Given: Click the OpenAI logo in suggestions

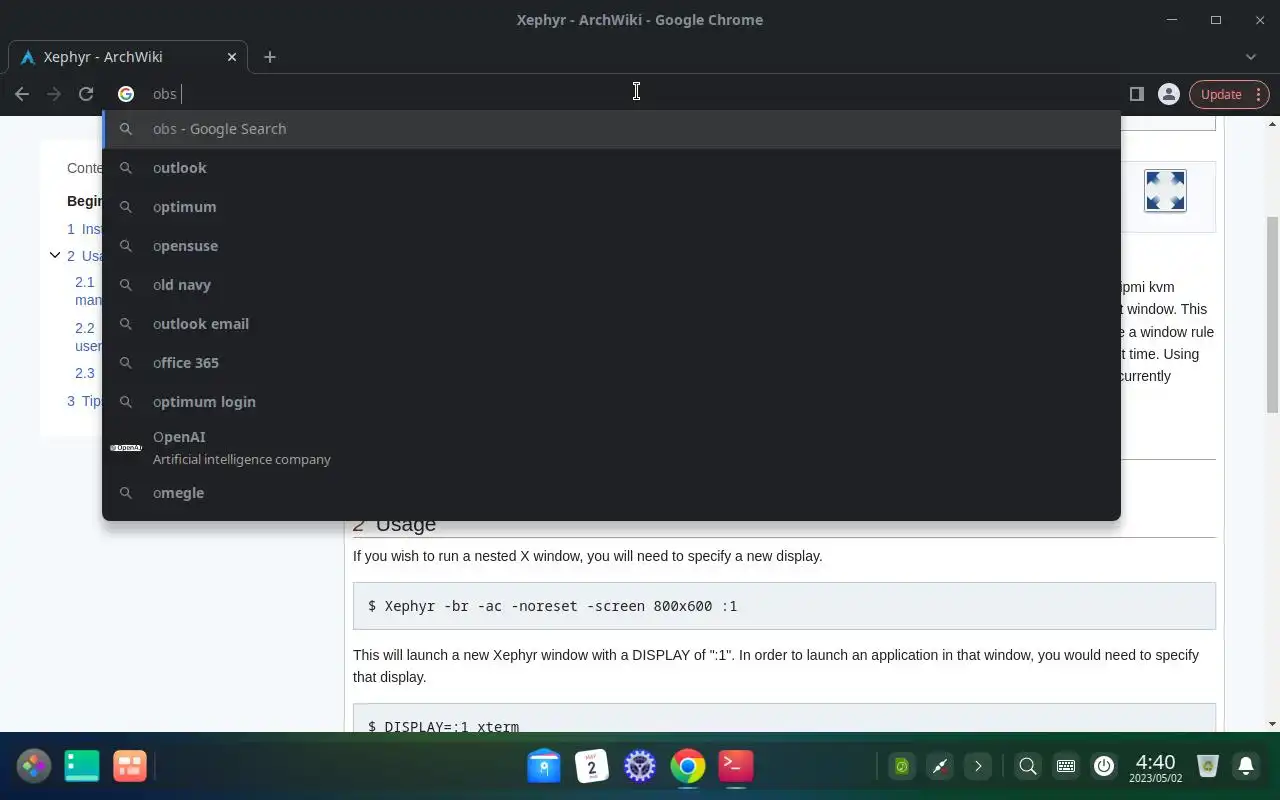Looking at the screenshot, I should tap(126, 447).
